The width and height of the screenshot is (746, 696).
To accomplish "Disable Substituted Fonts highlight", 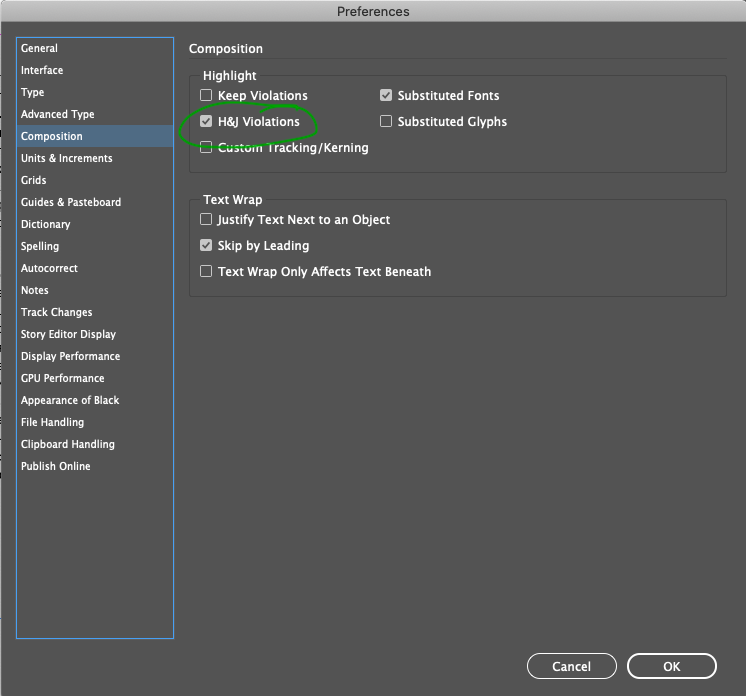I will (386, 95).
